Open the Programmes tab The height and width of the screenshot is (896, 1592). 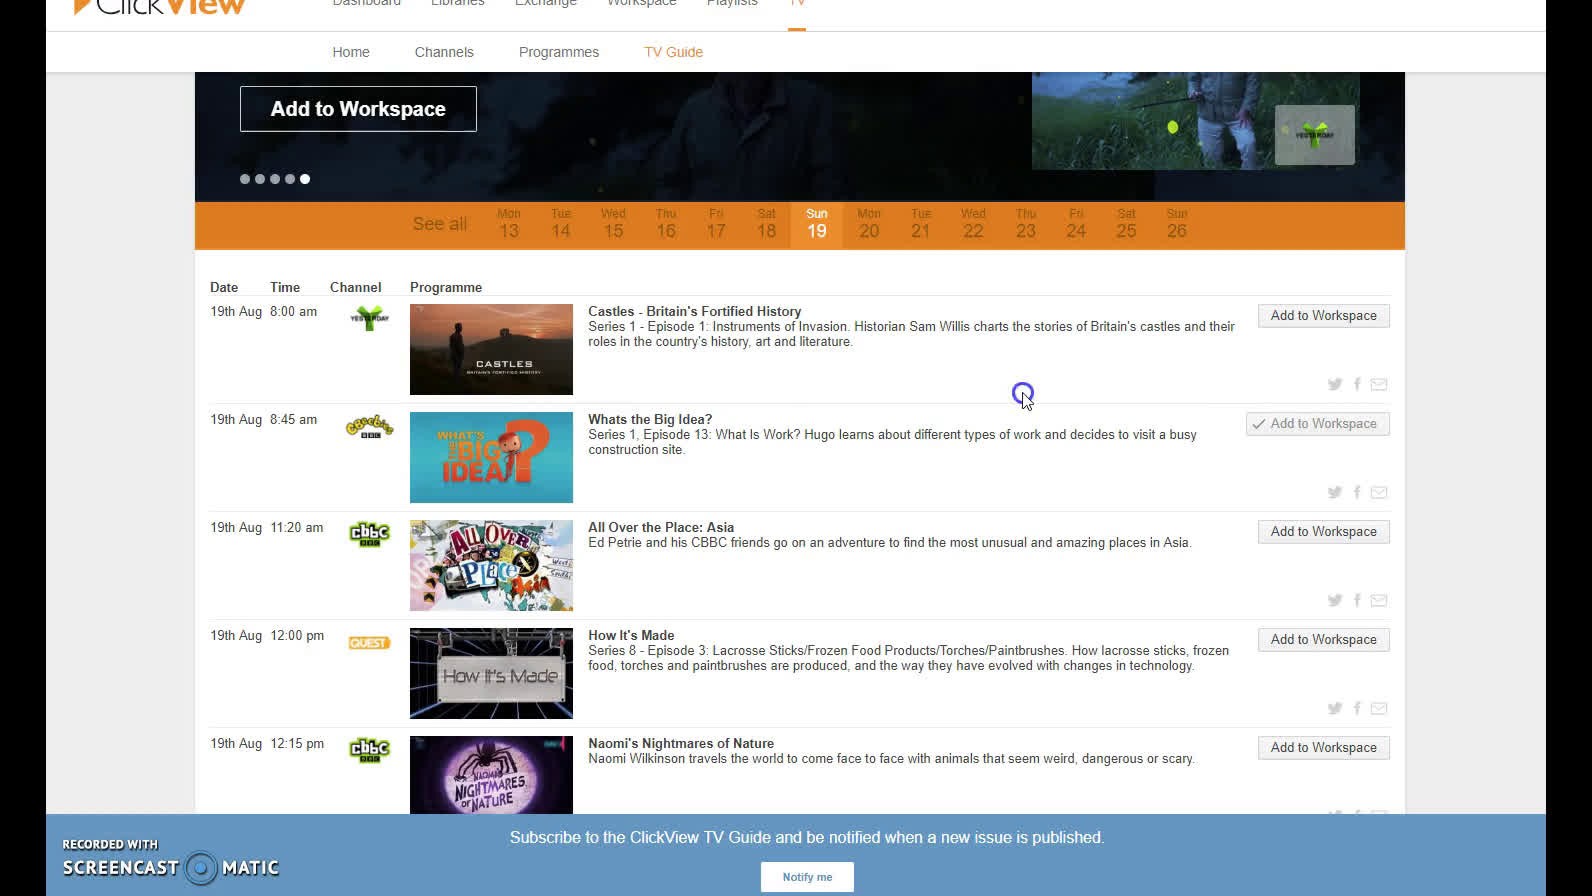(x=558, y=52)
